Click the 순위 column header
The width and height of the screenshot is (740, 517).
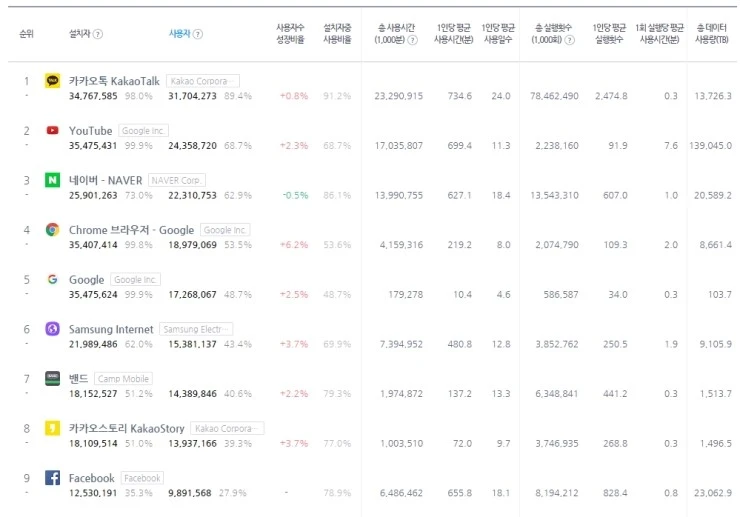point(26,34)
